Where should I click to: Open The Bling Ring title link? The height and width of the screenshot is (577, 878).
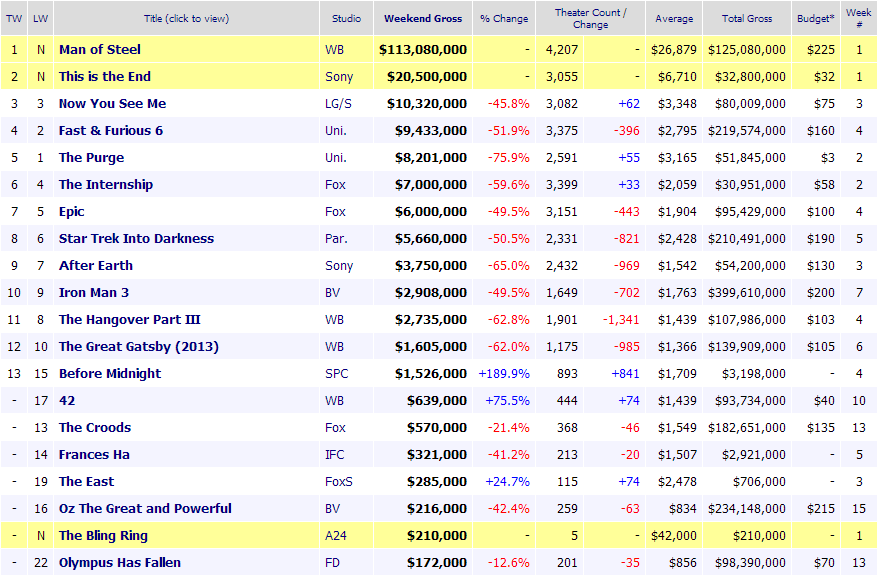[x=103, y=536]
